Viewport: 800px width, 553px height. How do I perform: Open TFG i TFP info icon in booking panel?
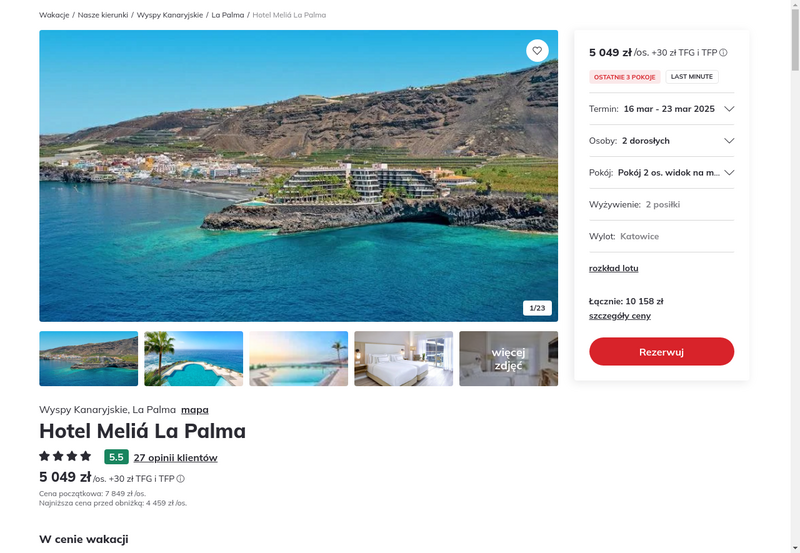[x=723, y=53]
